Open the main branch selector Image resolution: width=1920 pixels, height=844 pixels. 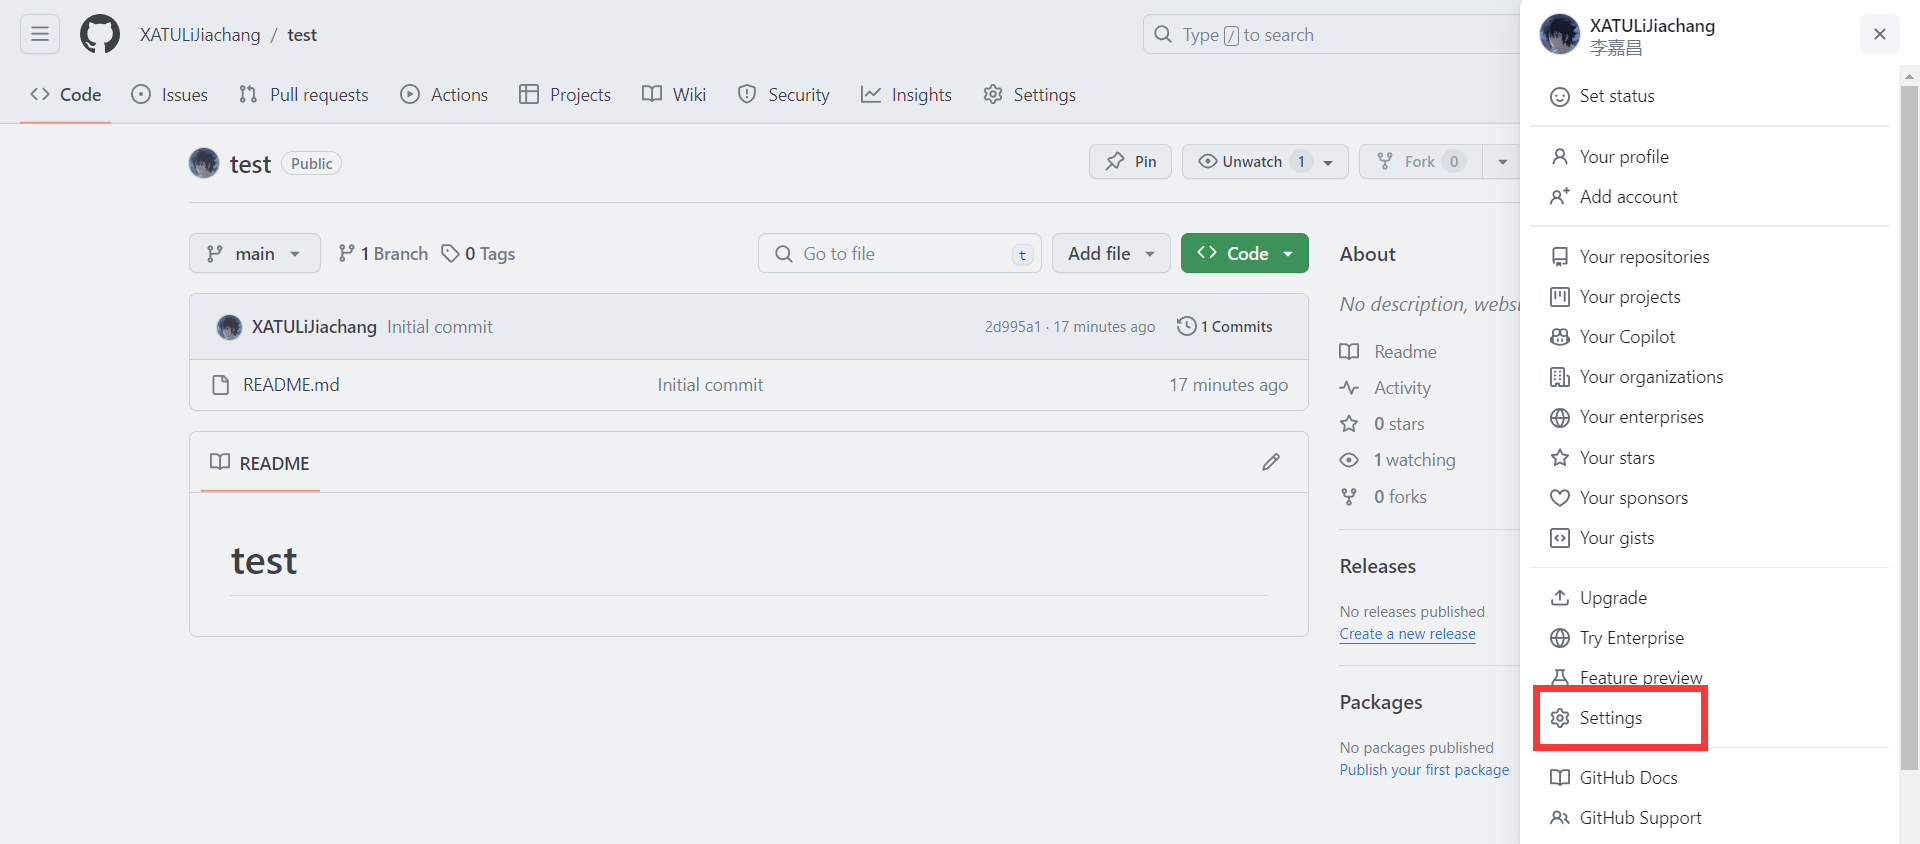coord(255,254)
